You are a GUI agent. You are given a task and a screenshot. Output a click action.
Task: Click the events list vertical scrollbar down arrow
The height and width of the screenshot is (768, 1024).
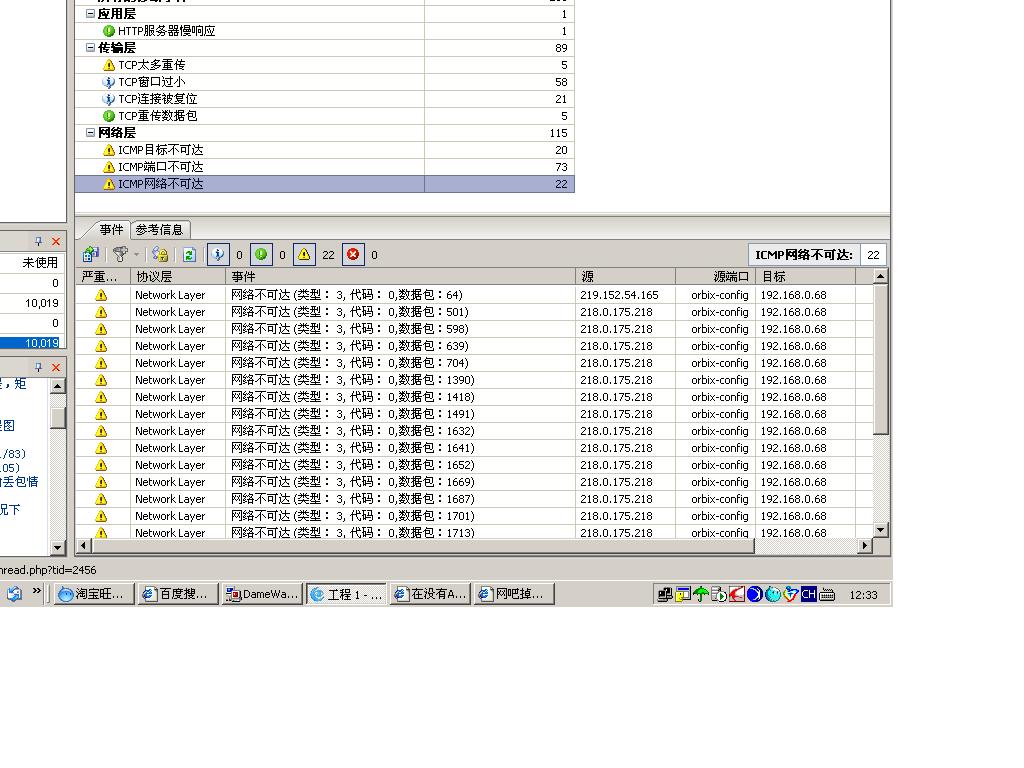click(881, 530)
